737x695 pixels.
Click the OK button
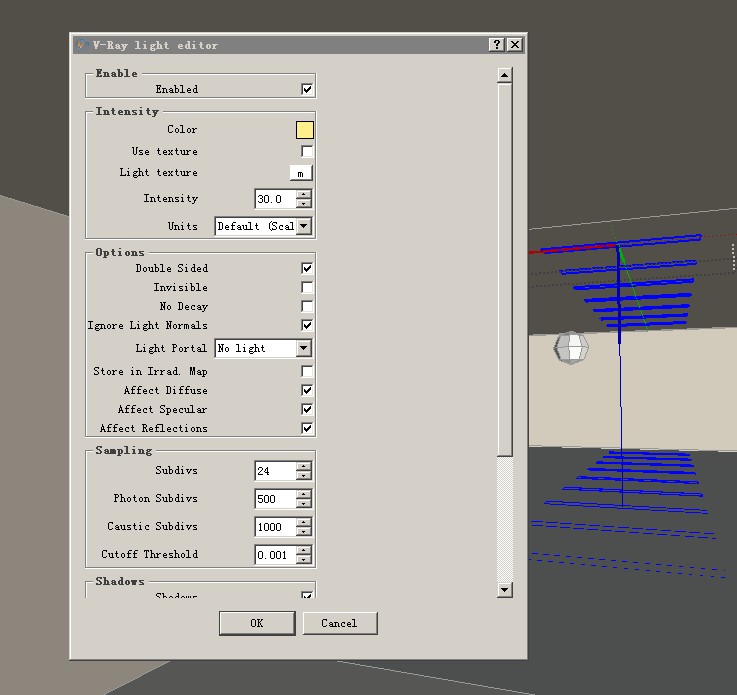tap(257, 623)
